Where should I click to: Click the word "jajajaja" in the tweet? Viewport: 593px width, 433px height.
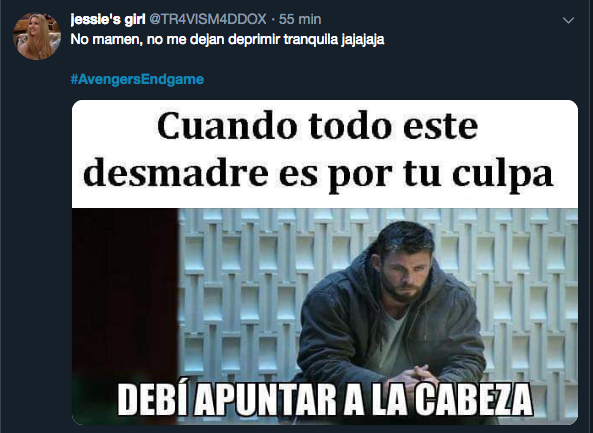click(362, 40)
